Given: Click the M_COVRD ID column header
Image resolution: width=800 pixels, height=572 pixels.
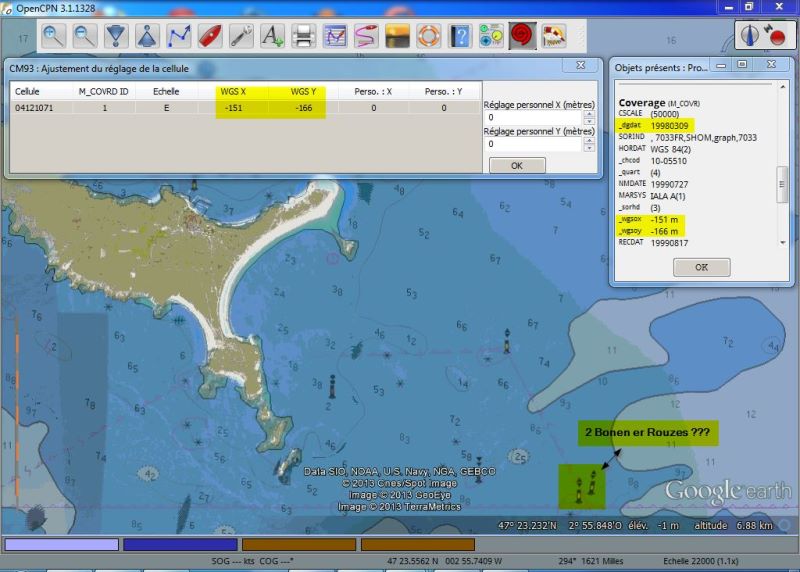Looking at the screenshot, I should (104, 92).
